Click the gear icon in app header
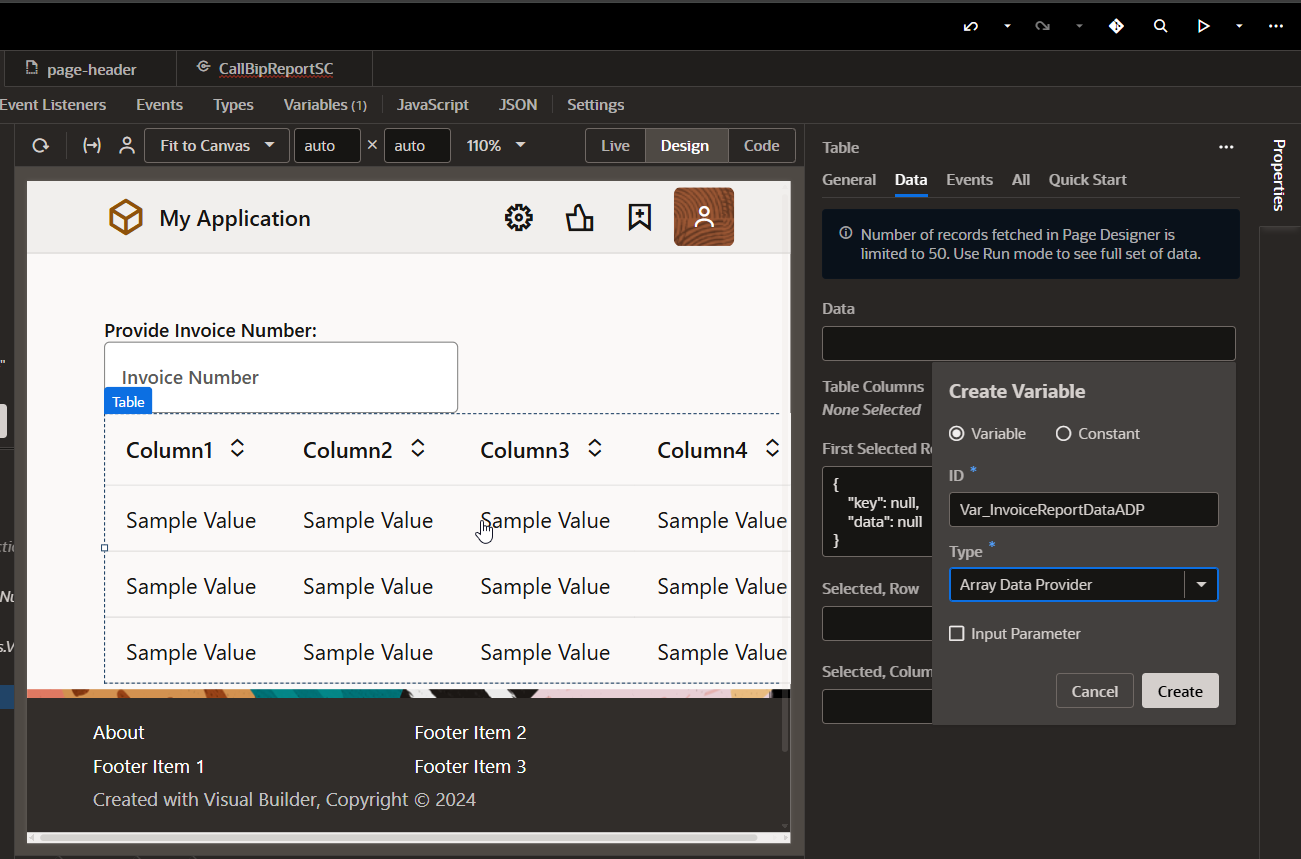 coord(518,217)
